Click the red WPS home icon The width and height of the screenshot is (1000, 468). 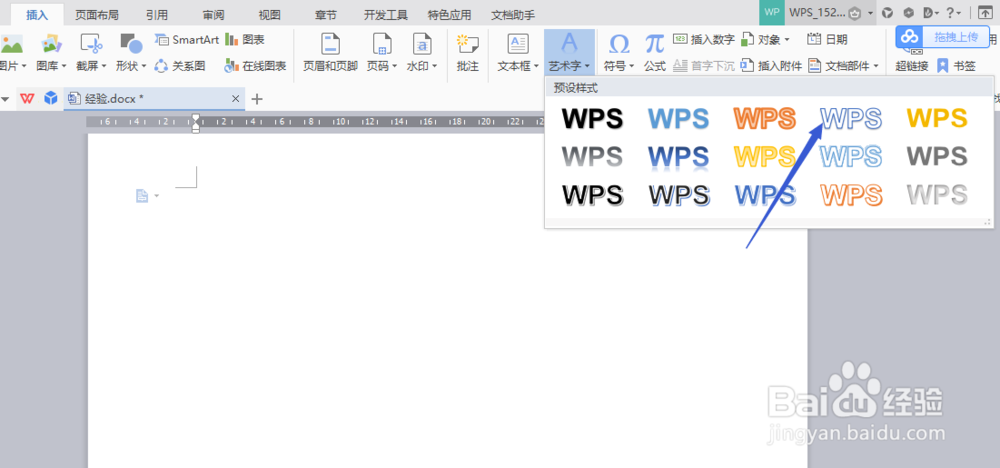pos(27,98)
